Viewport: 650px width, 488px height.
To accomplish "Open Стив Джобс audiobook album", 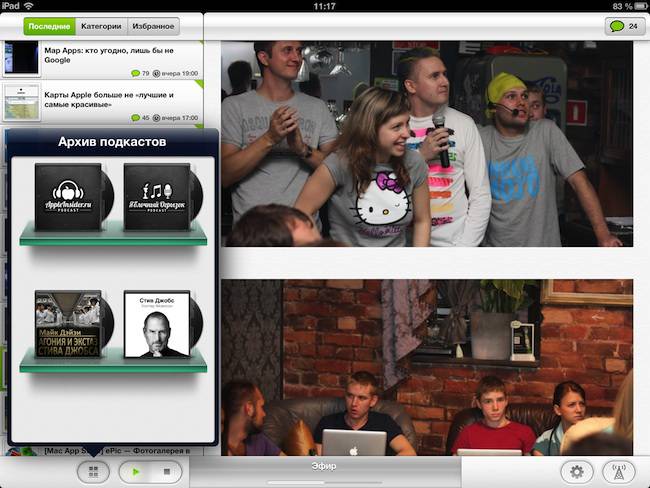I will [162, 324].
